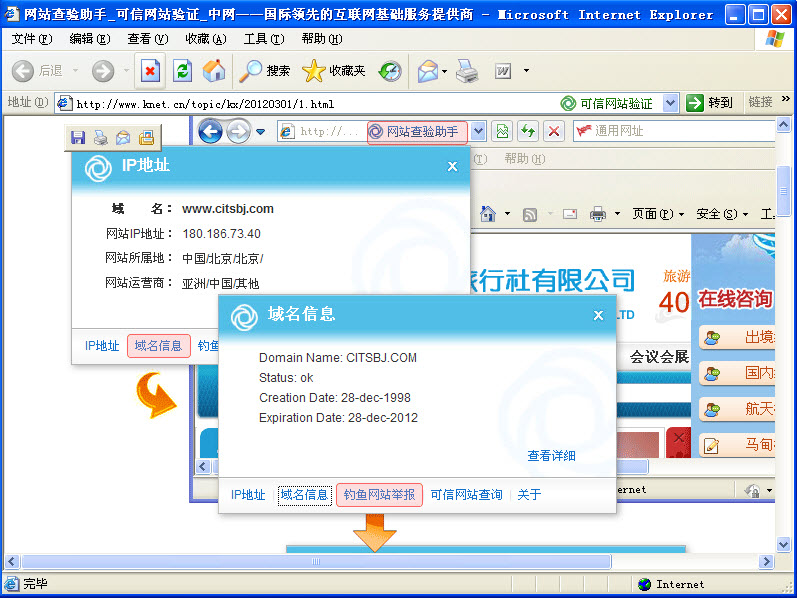Click 国内 consultation button in 在线咨询
This screenshot has width=797, height=598.
[737, 373]
